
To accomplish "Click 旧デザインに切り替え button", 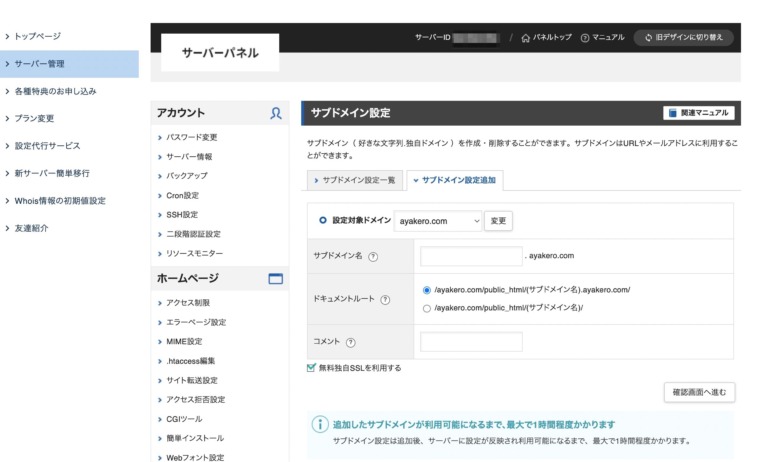I will click(x=683, y=37).
